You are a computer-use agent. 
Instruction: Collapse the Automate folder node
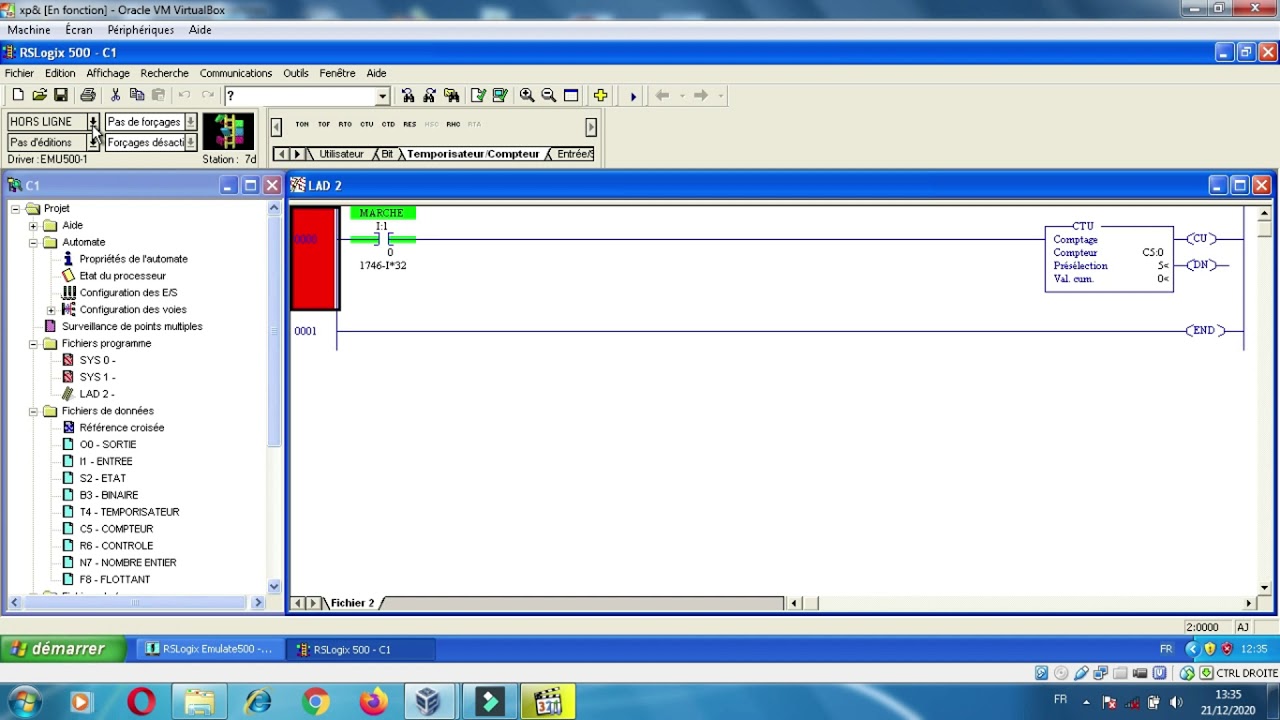(33, 242)
